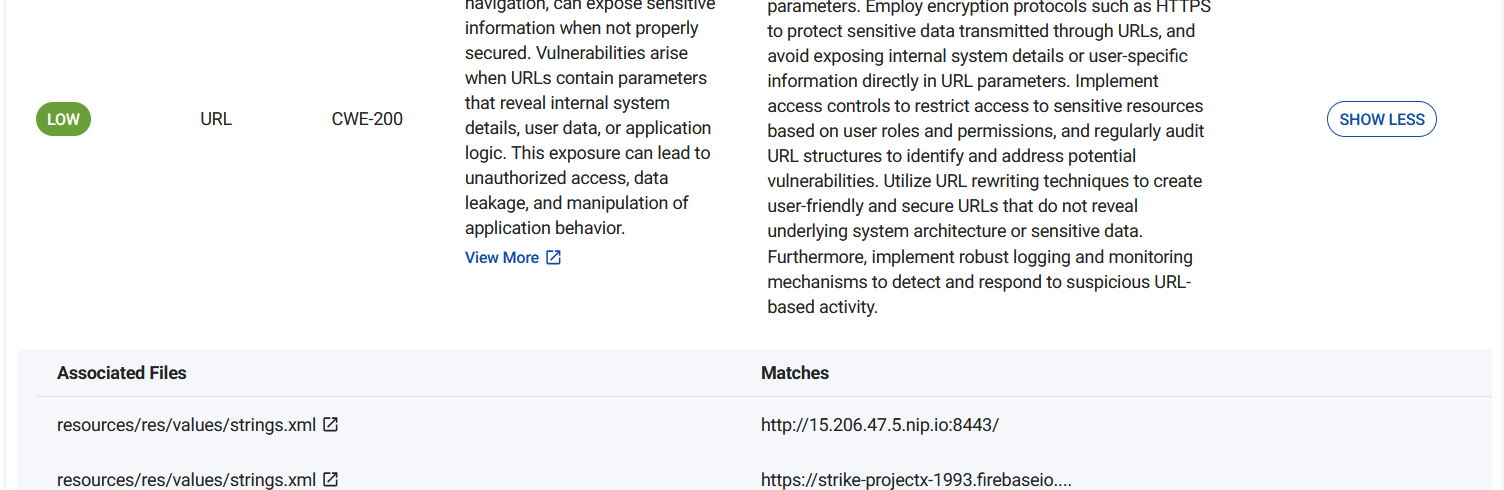
Task: Click the 'based activity.' closing remediation text
Action: [822, 307]
